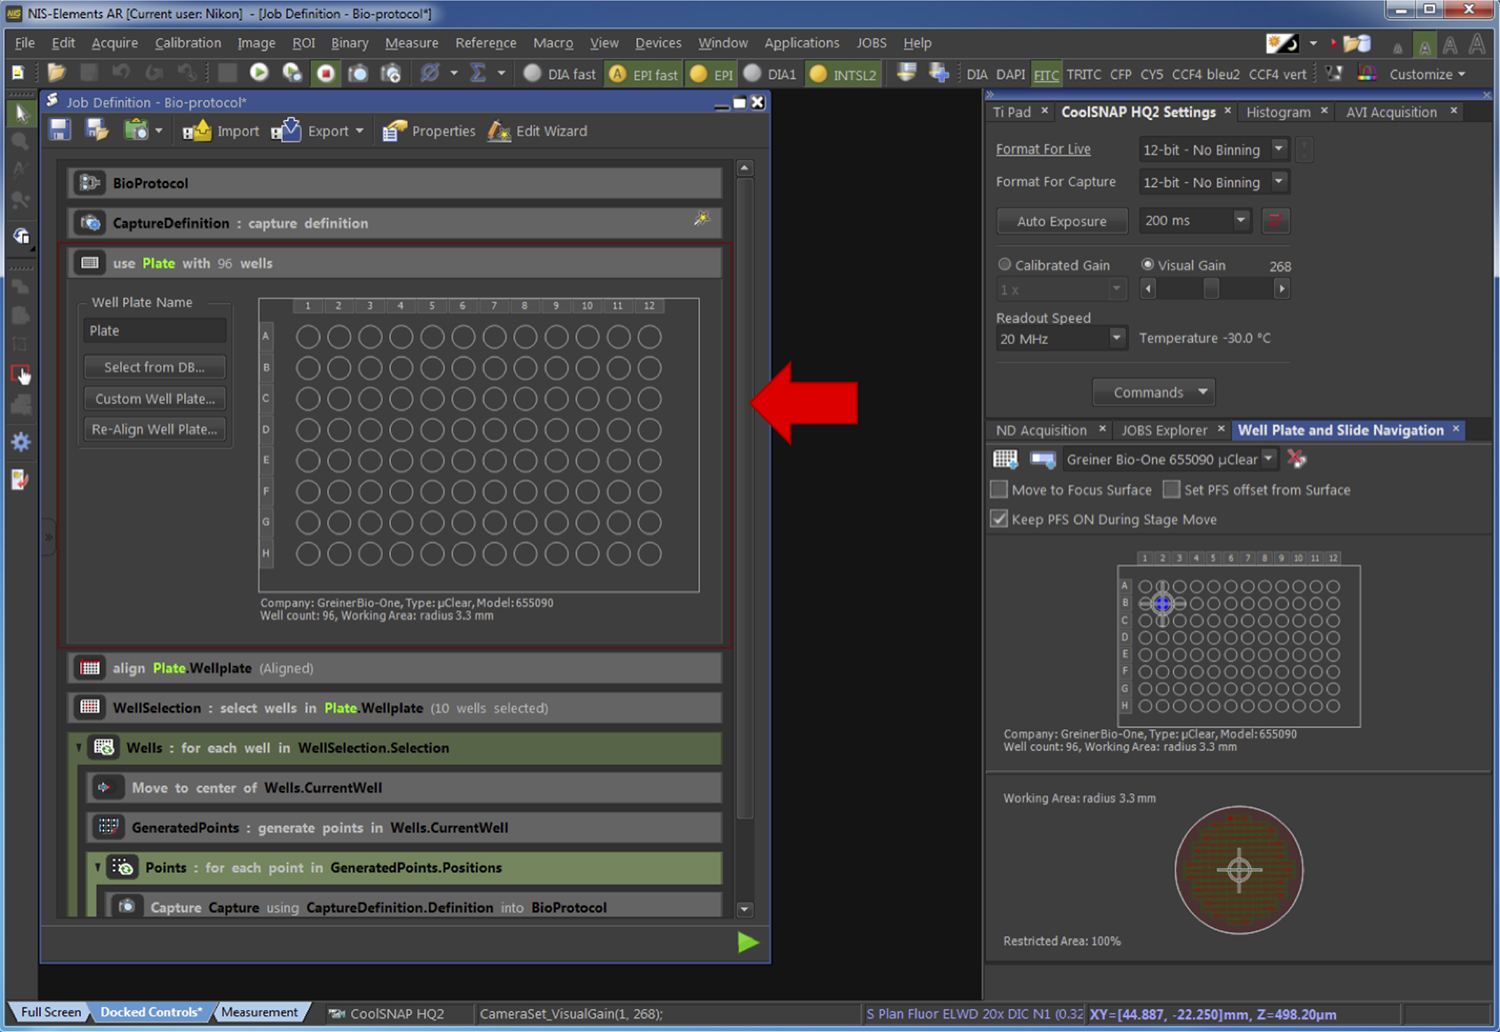Click the red stop acquisition icon
Image resolution: width=1500 pixels, height=1032 pixels.
point(325,73)
